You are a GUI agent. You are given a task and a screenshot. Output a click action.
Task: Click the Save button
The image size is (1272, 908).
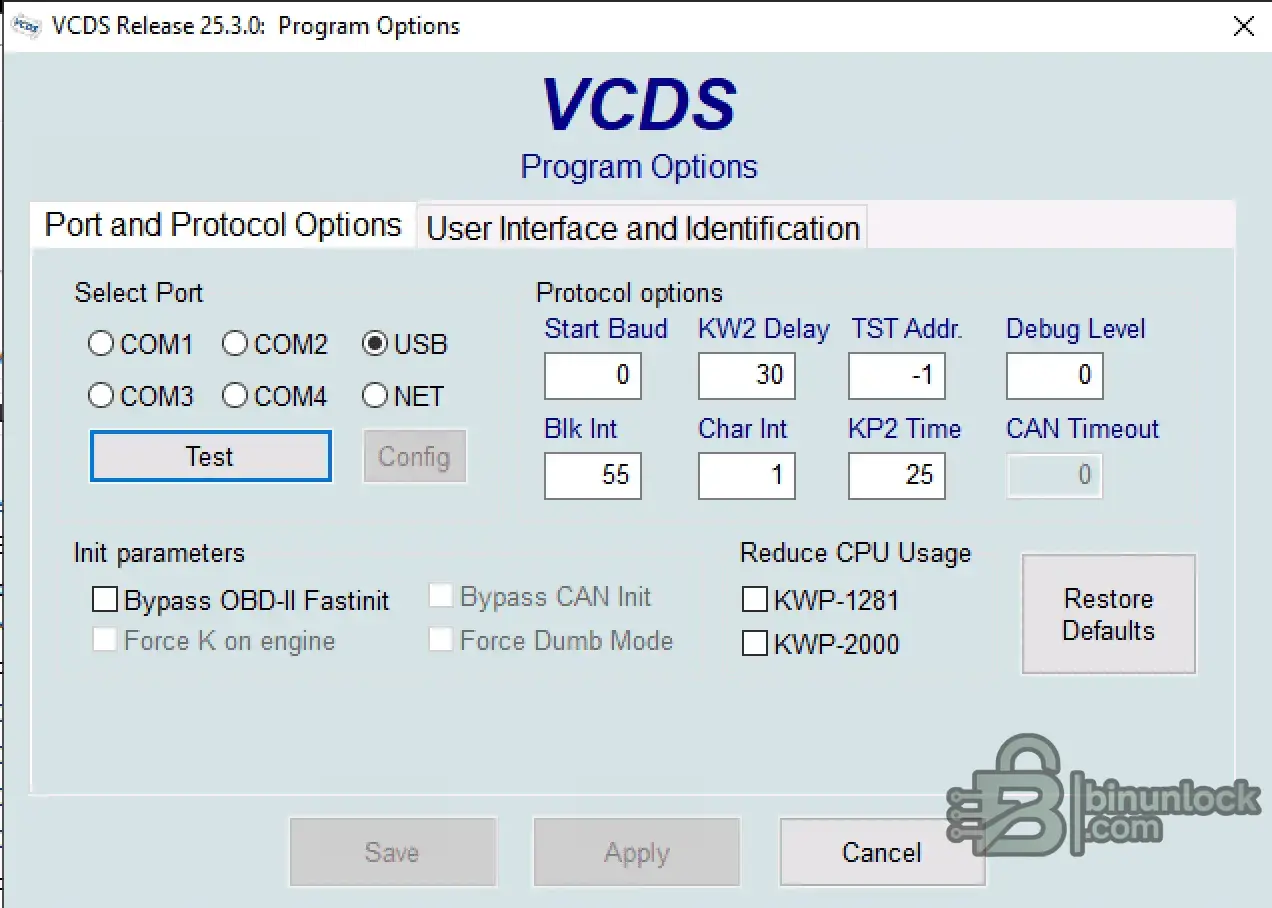click(x=392, y=852)
